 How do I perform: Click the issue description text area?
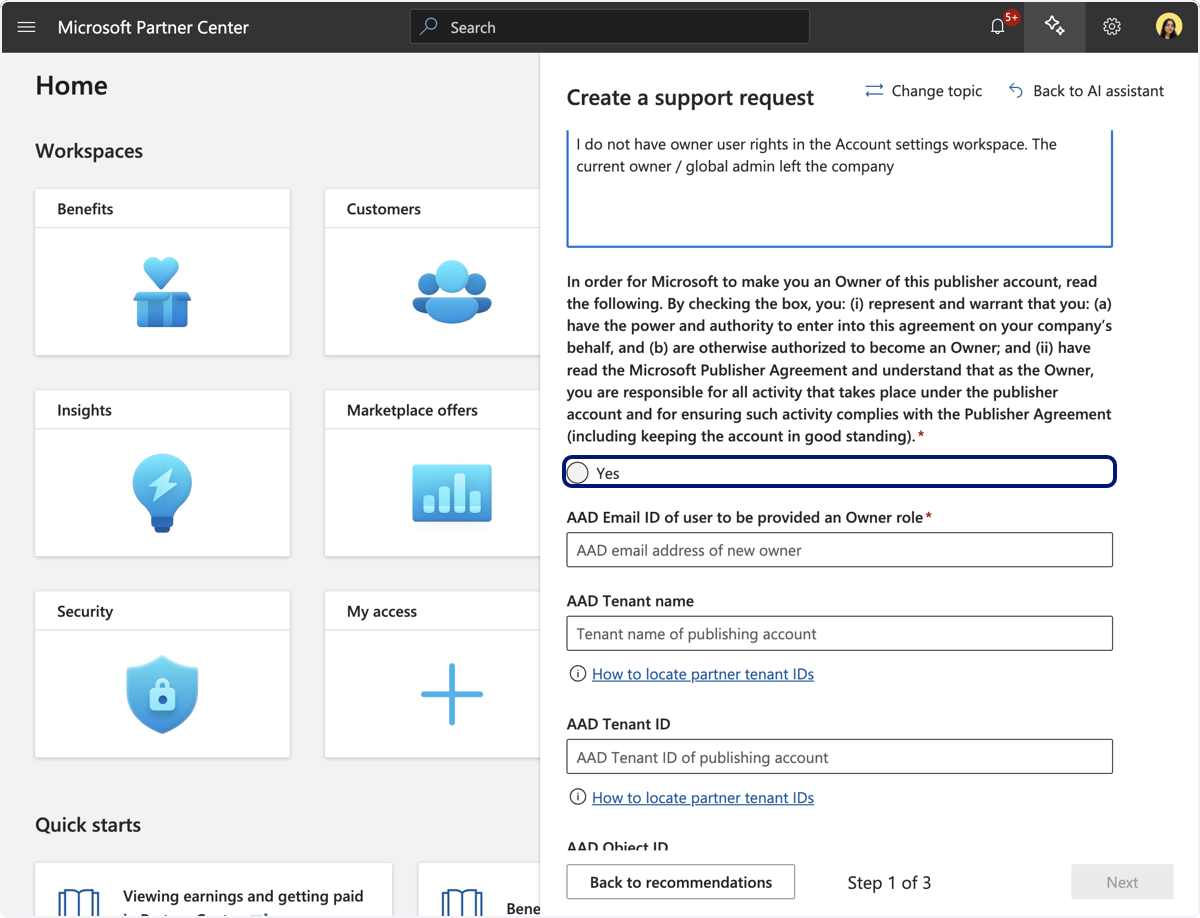click(839, 187)
